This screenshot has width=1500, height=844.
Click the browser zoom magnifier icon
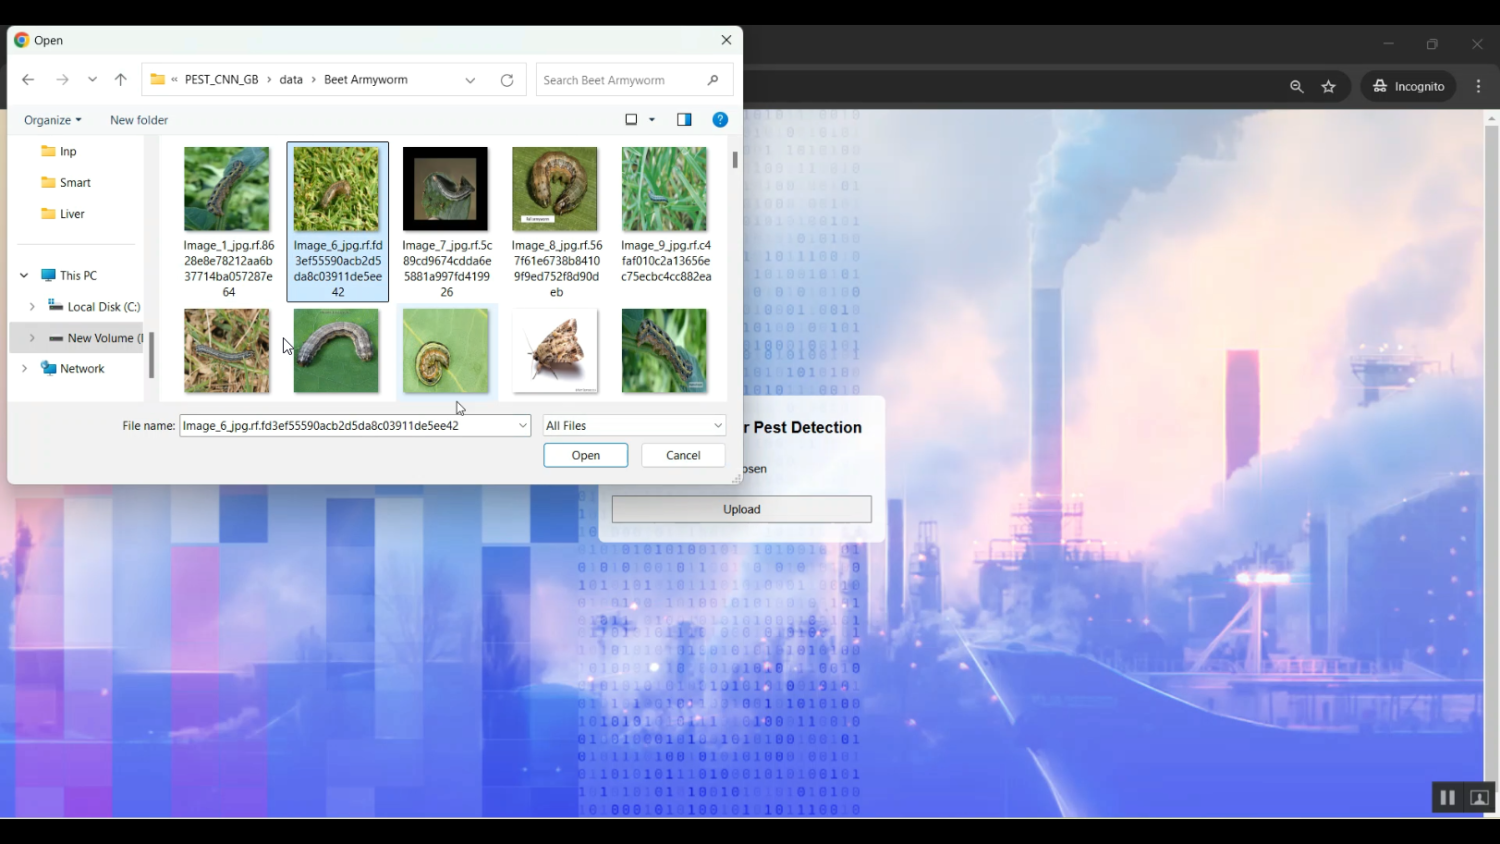click(1296, 87)
